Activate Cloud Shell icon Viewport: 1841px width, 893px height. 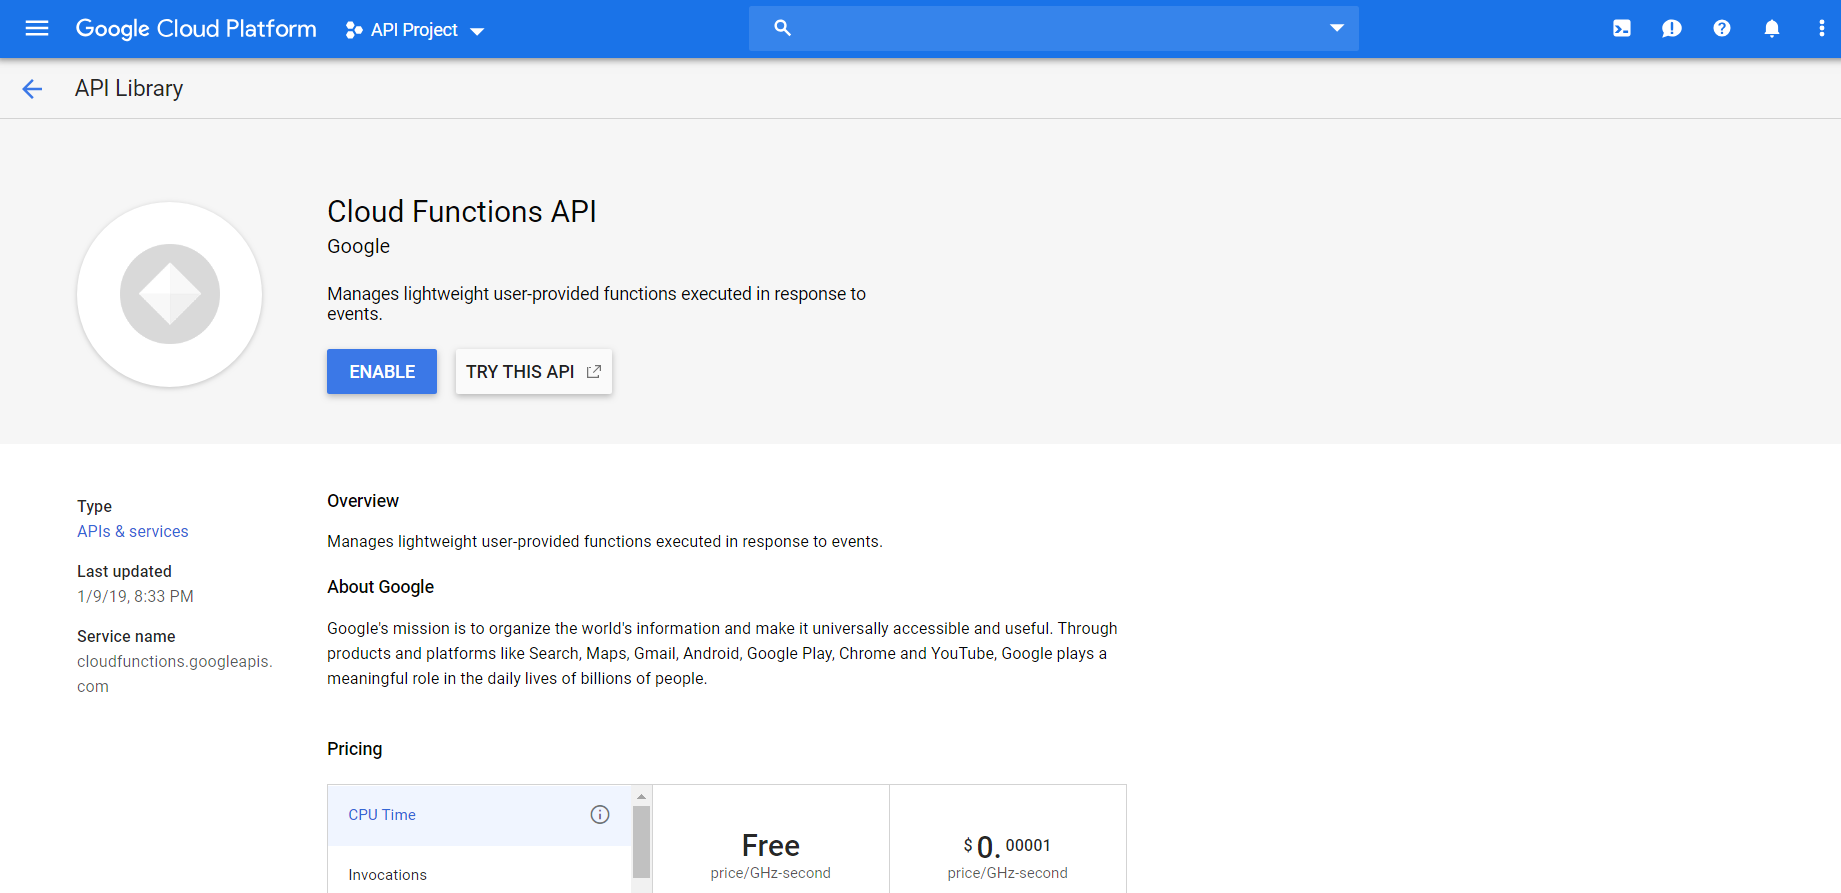(x=1622, y=29)
